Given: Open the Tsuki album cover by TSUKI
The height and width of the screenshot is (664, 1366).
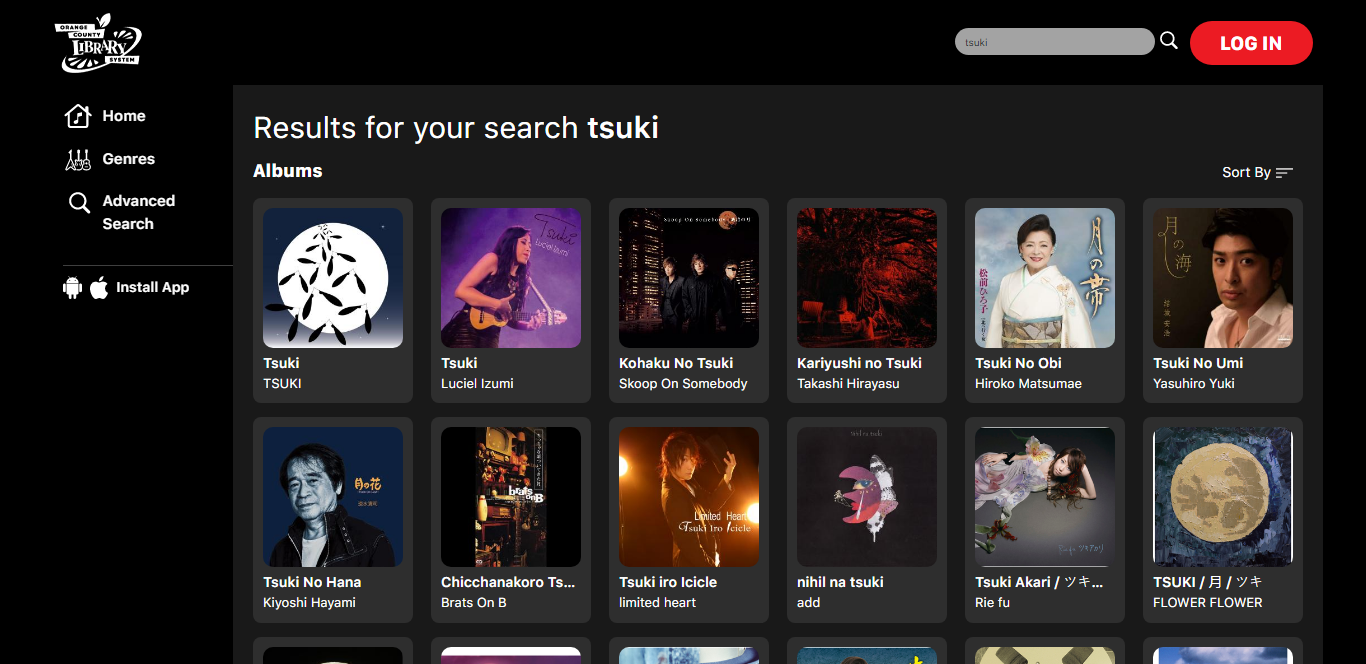Looking at the screenshot, I should (333, 278).
